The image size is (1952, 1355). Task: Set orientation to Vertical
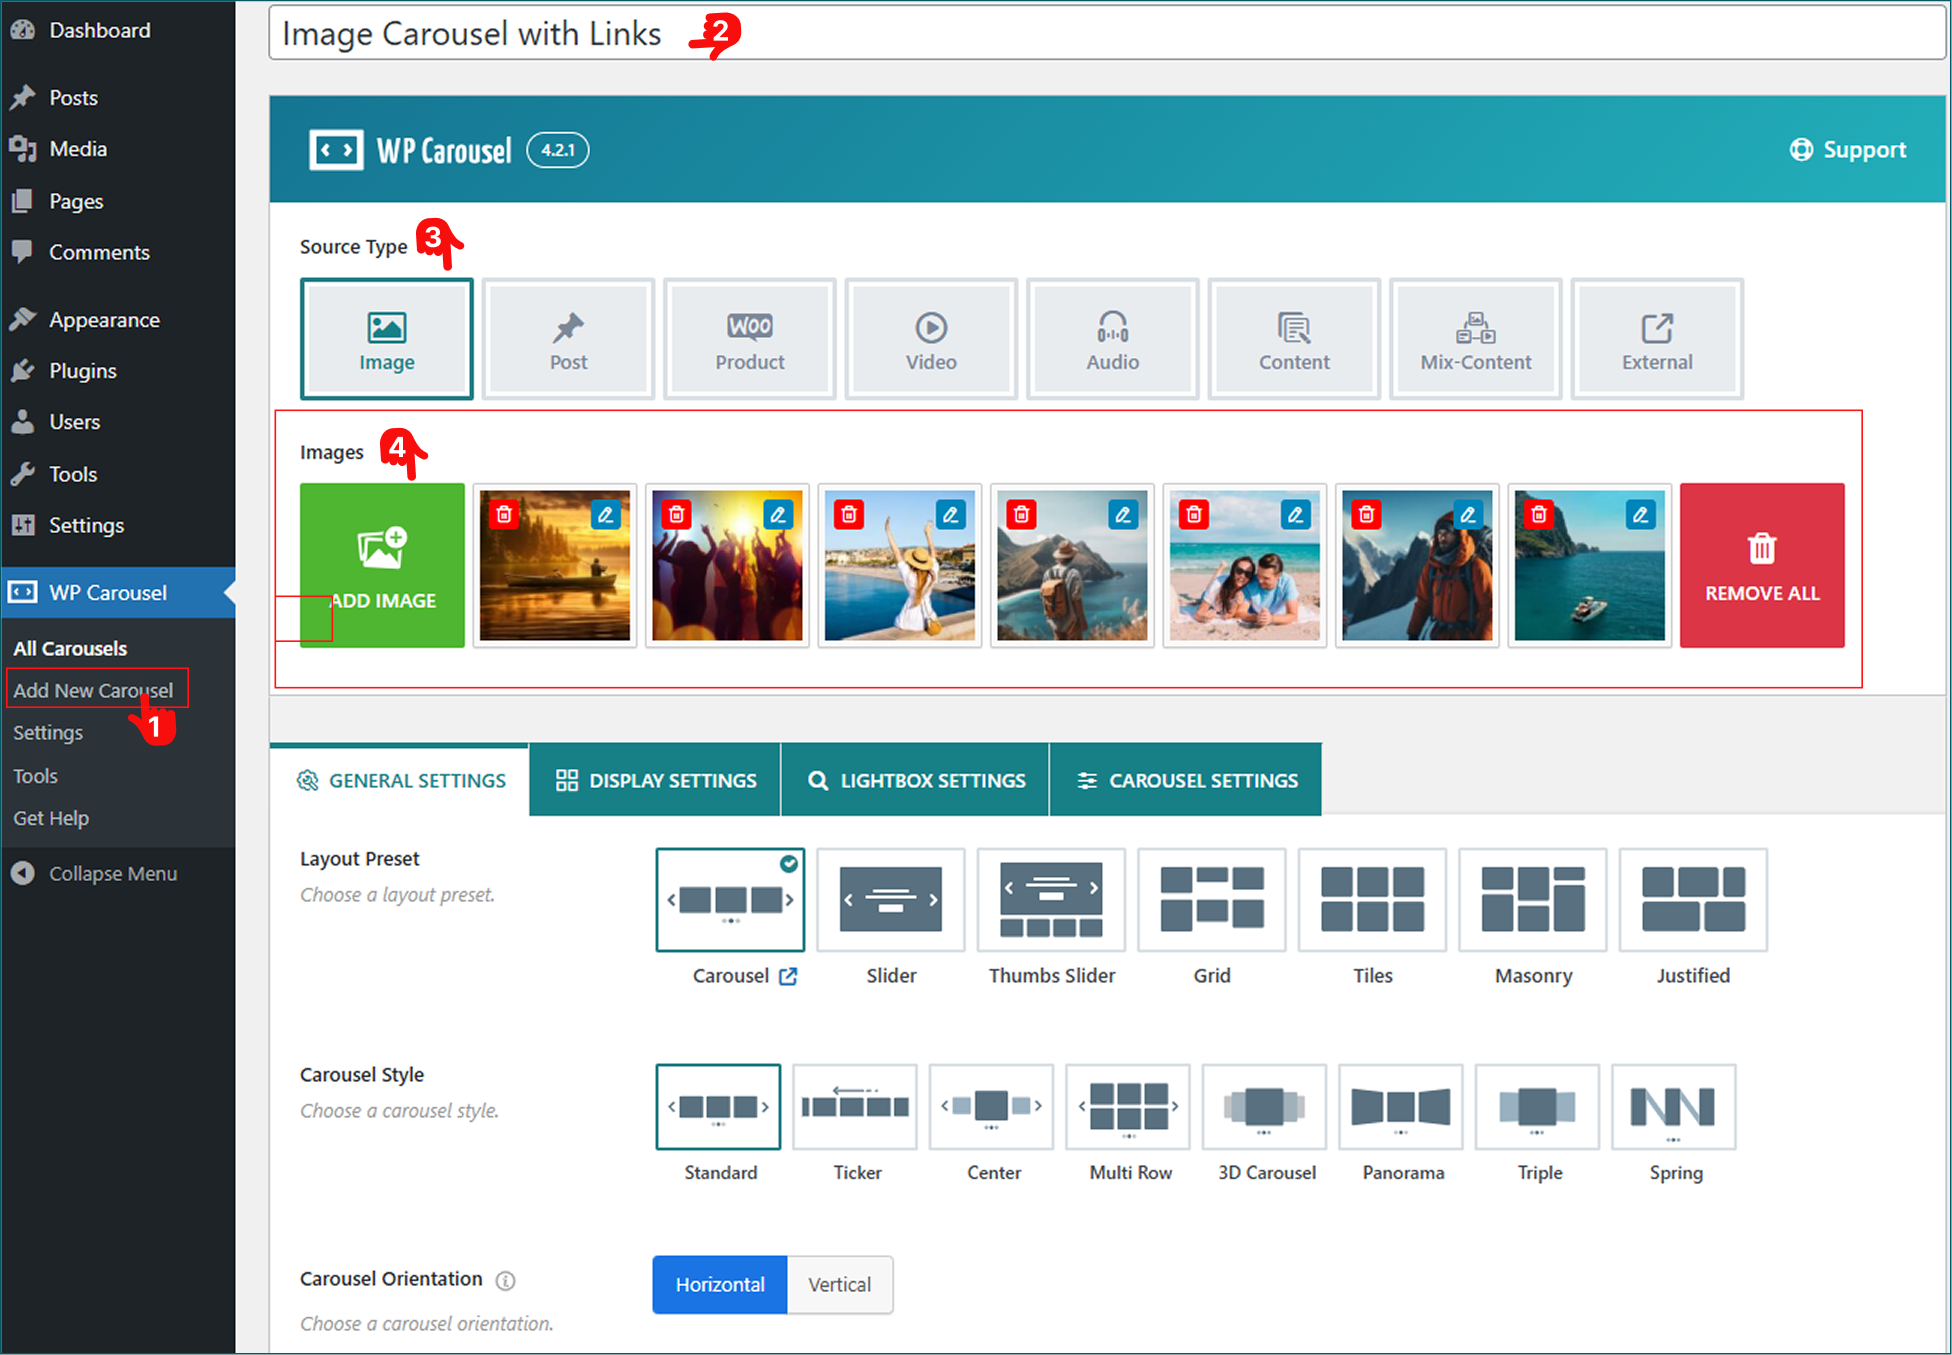839,1285
